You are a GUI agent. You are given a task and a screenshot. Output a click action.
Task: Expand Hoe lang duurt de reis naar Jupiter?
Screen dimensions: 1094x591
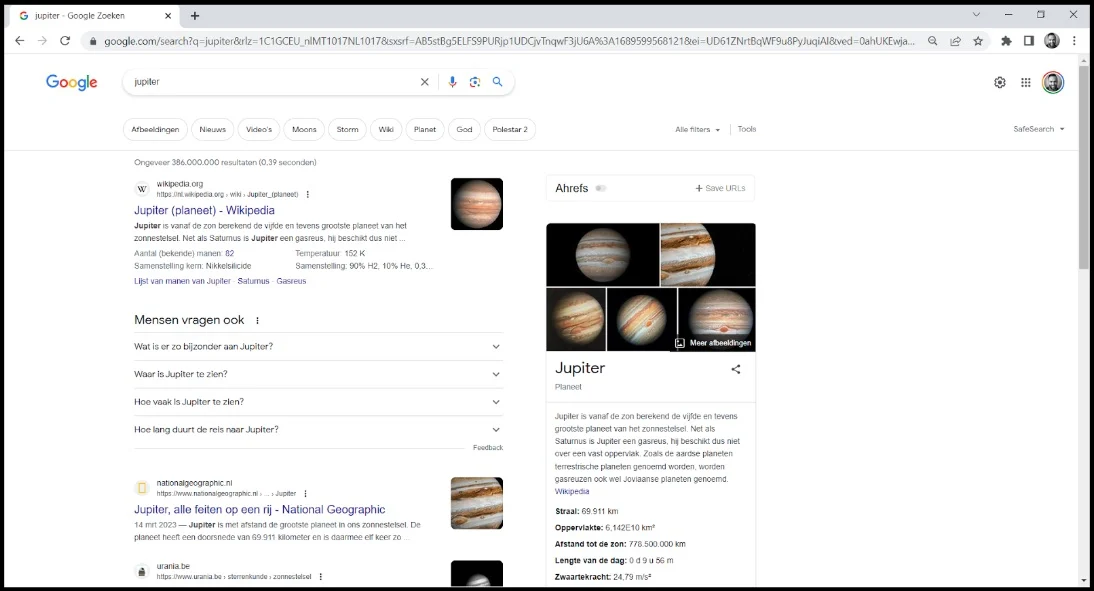click(x=318, y=430)
